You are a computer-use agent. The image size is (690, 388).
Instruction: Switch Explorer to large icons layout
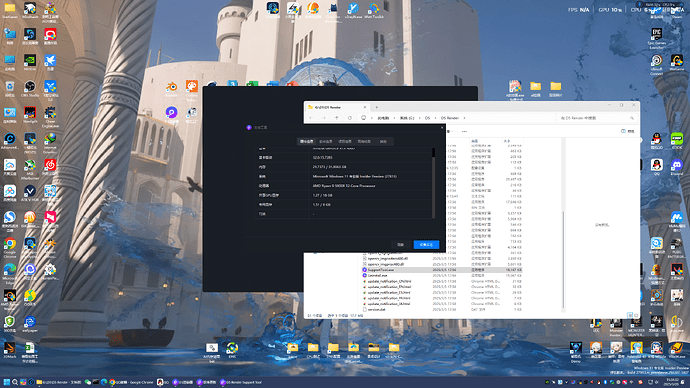click(636, 315)
